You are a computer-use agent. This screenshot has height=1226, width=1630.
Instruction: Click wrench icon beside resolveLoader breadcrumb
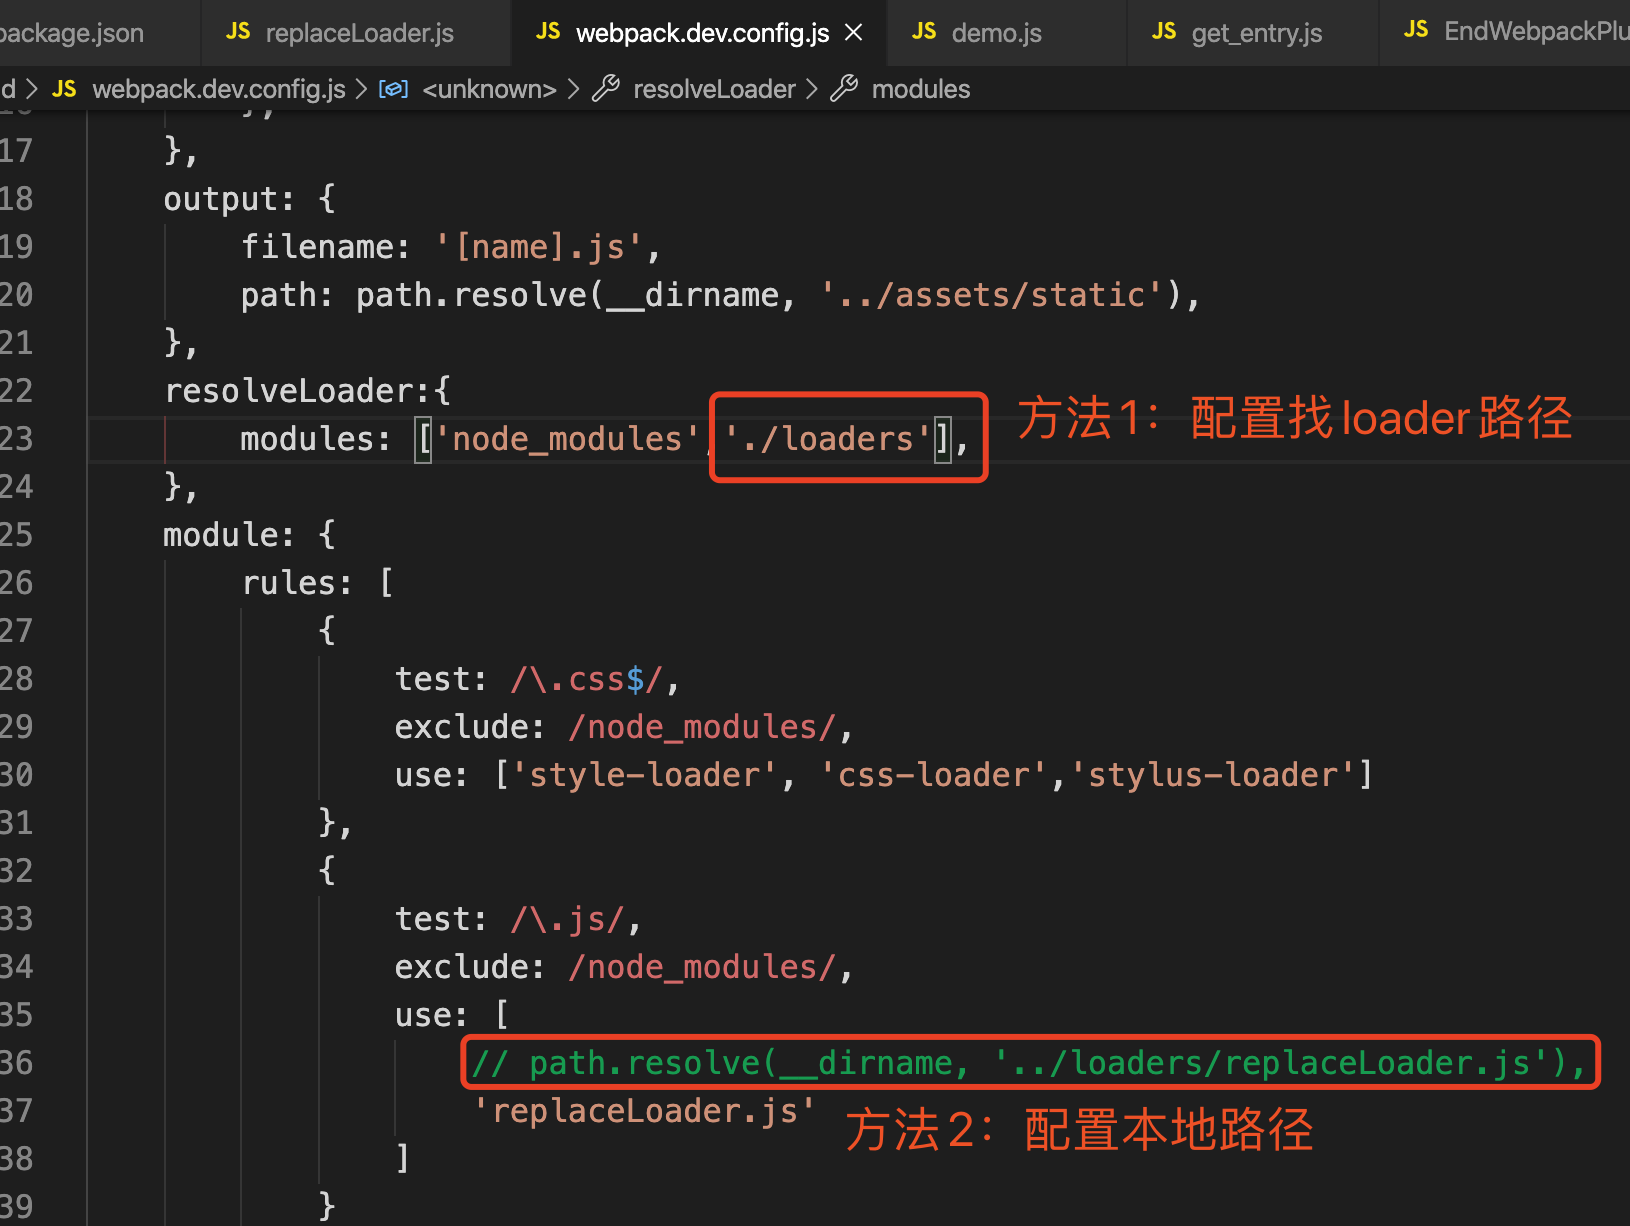[606, 89]
